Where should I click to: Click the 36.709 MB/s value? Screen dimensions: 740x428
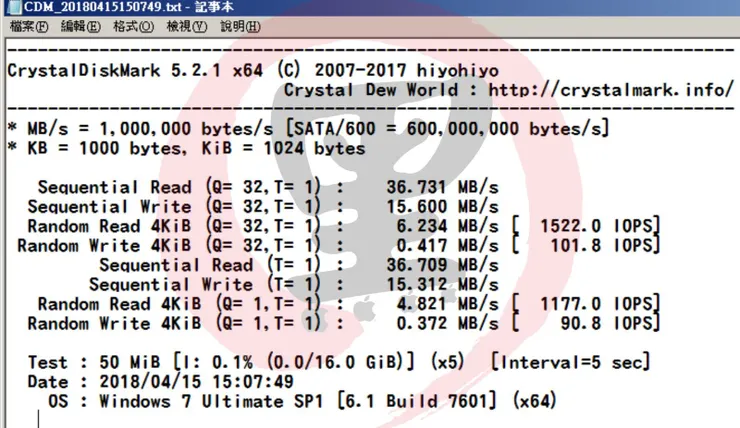[443, 265]
